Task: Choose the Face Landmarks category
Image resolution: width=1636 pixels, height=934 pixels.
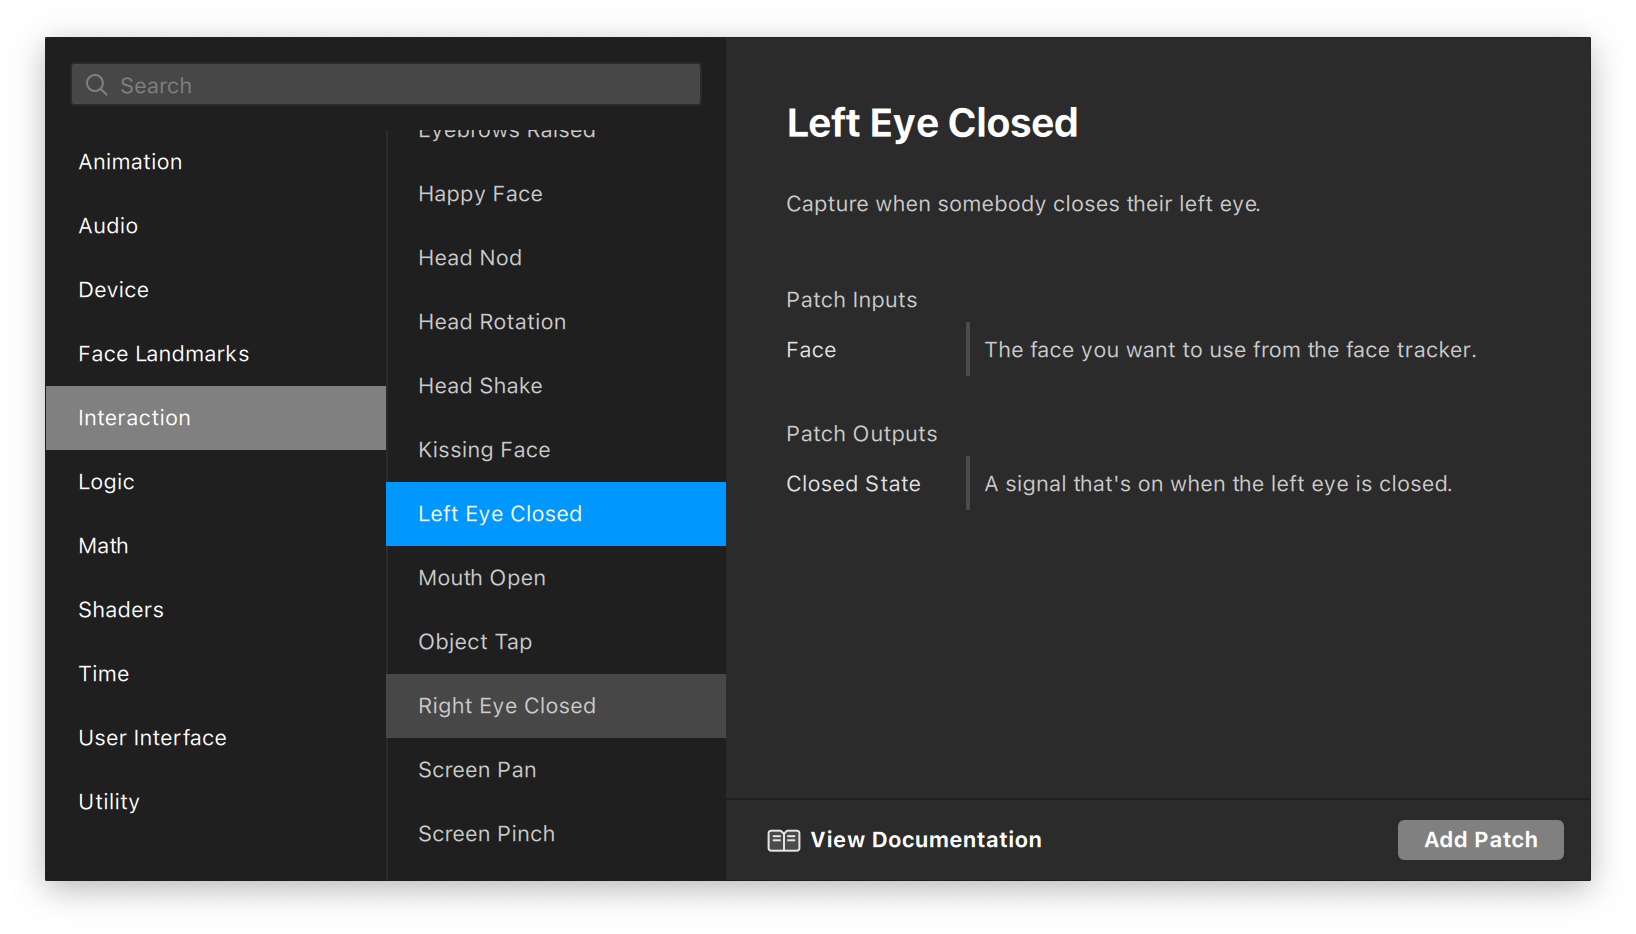Action: tap(164, 354)
